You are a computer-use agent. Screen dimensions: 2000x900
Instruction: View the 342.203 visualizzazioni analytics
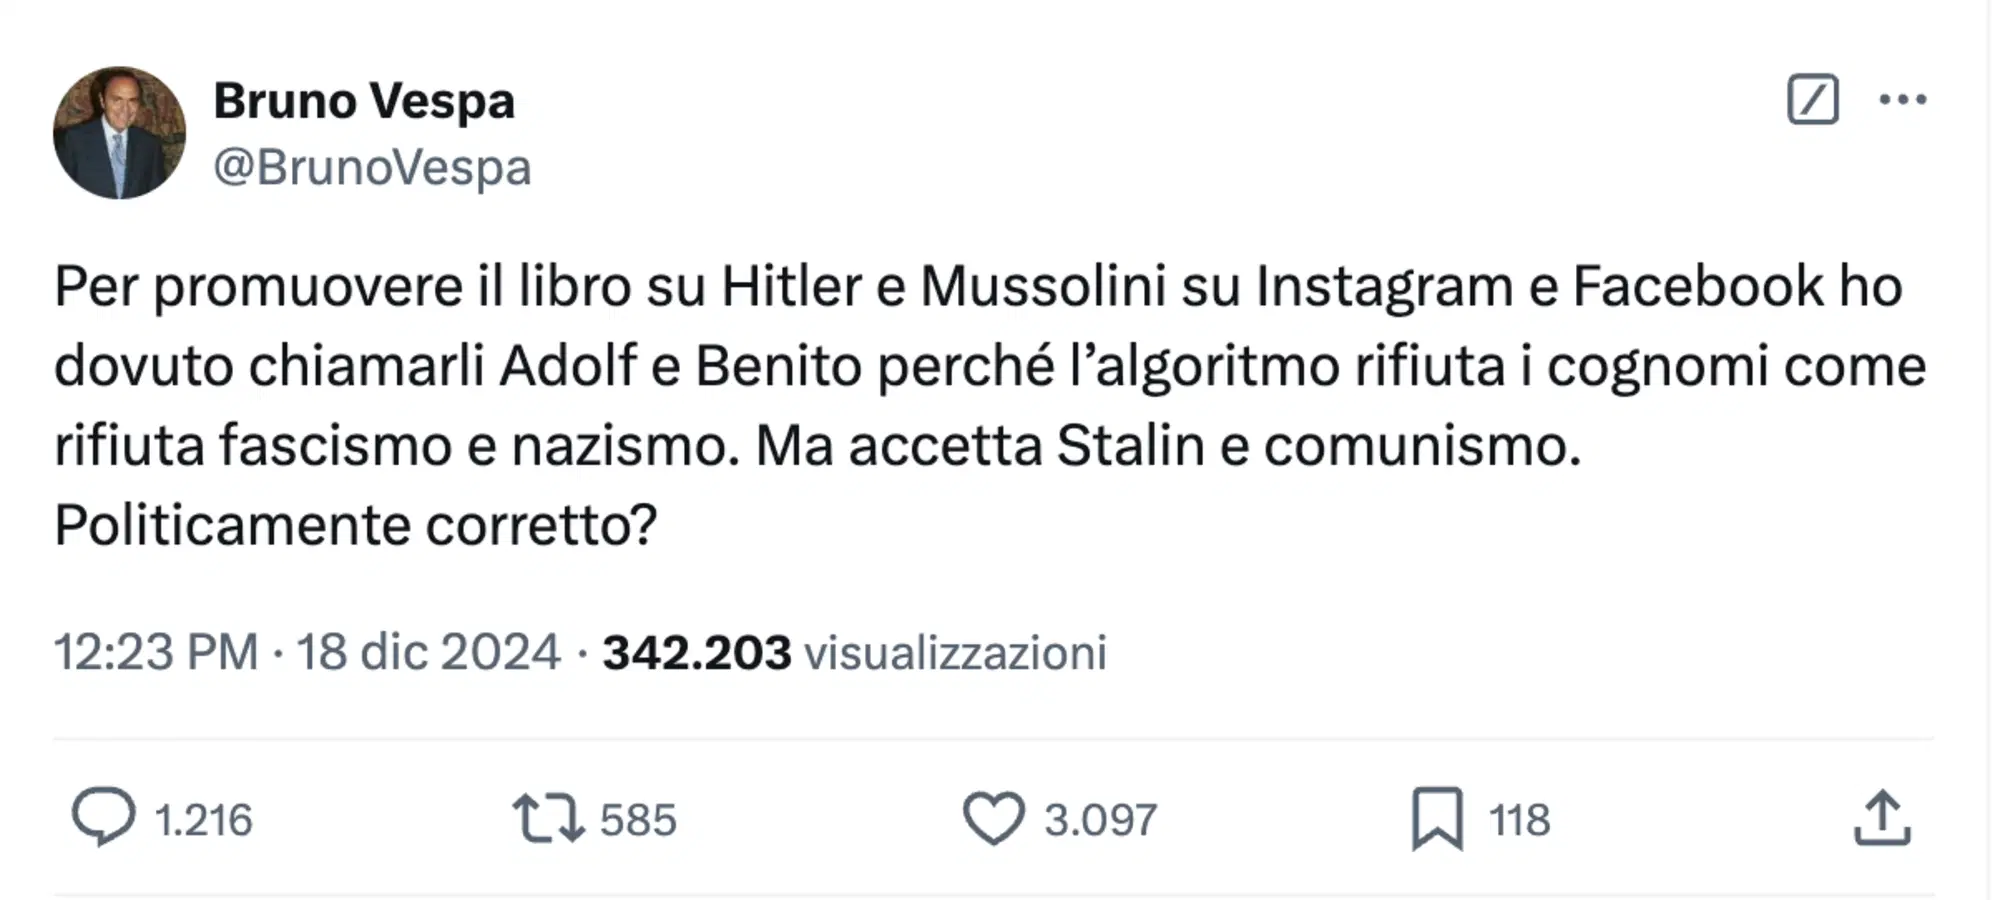[850, 653]
